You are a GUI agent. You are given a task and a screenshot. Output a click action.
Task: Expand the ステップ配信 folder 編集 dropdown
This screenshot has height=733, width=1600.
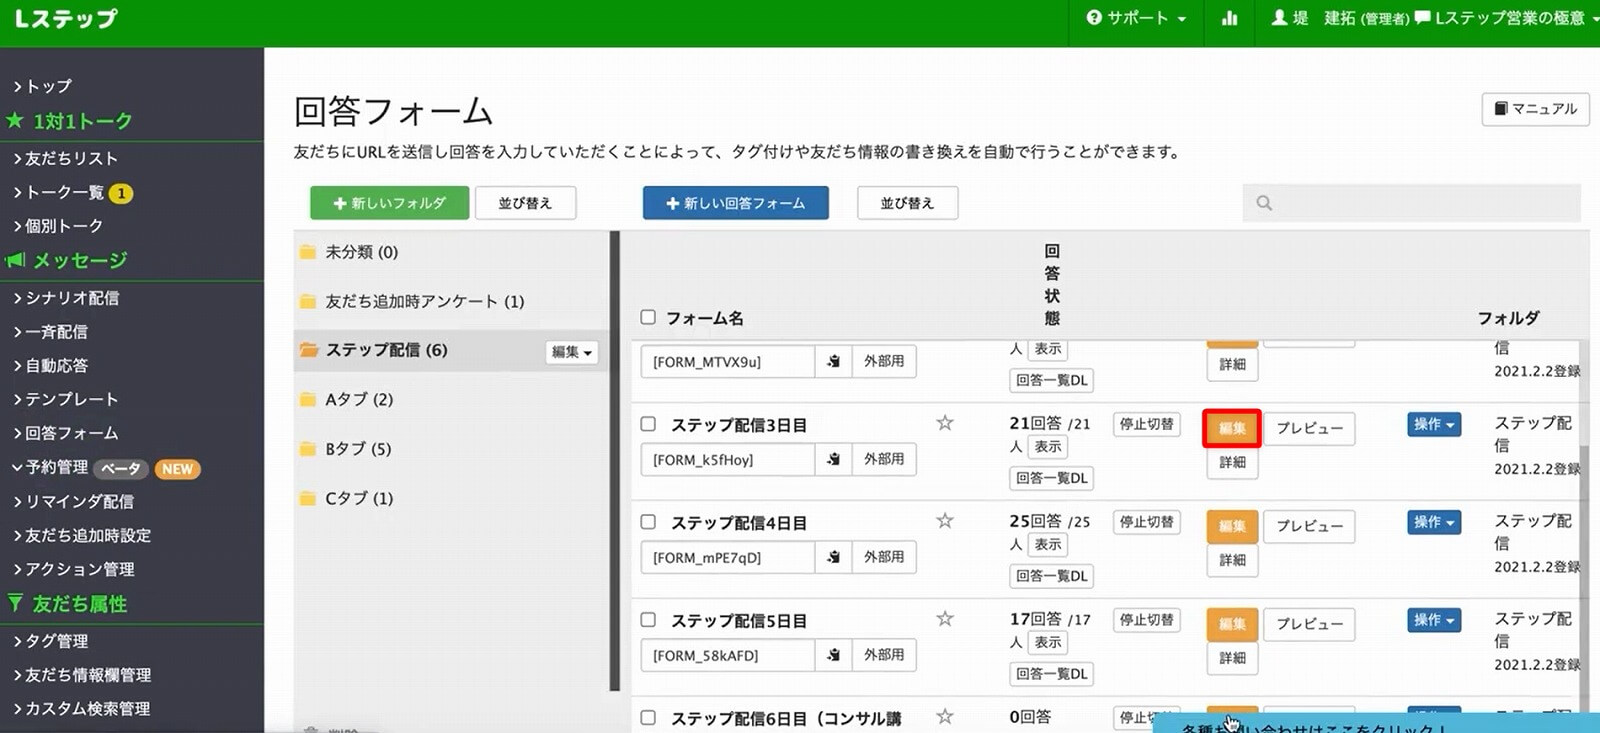click(572, 352)
